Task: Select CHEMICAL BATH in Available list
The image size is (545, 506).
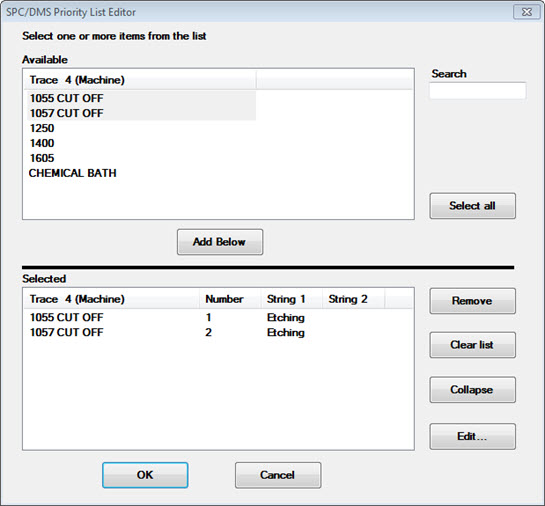Action: point(141,173)
